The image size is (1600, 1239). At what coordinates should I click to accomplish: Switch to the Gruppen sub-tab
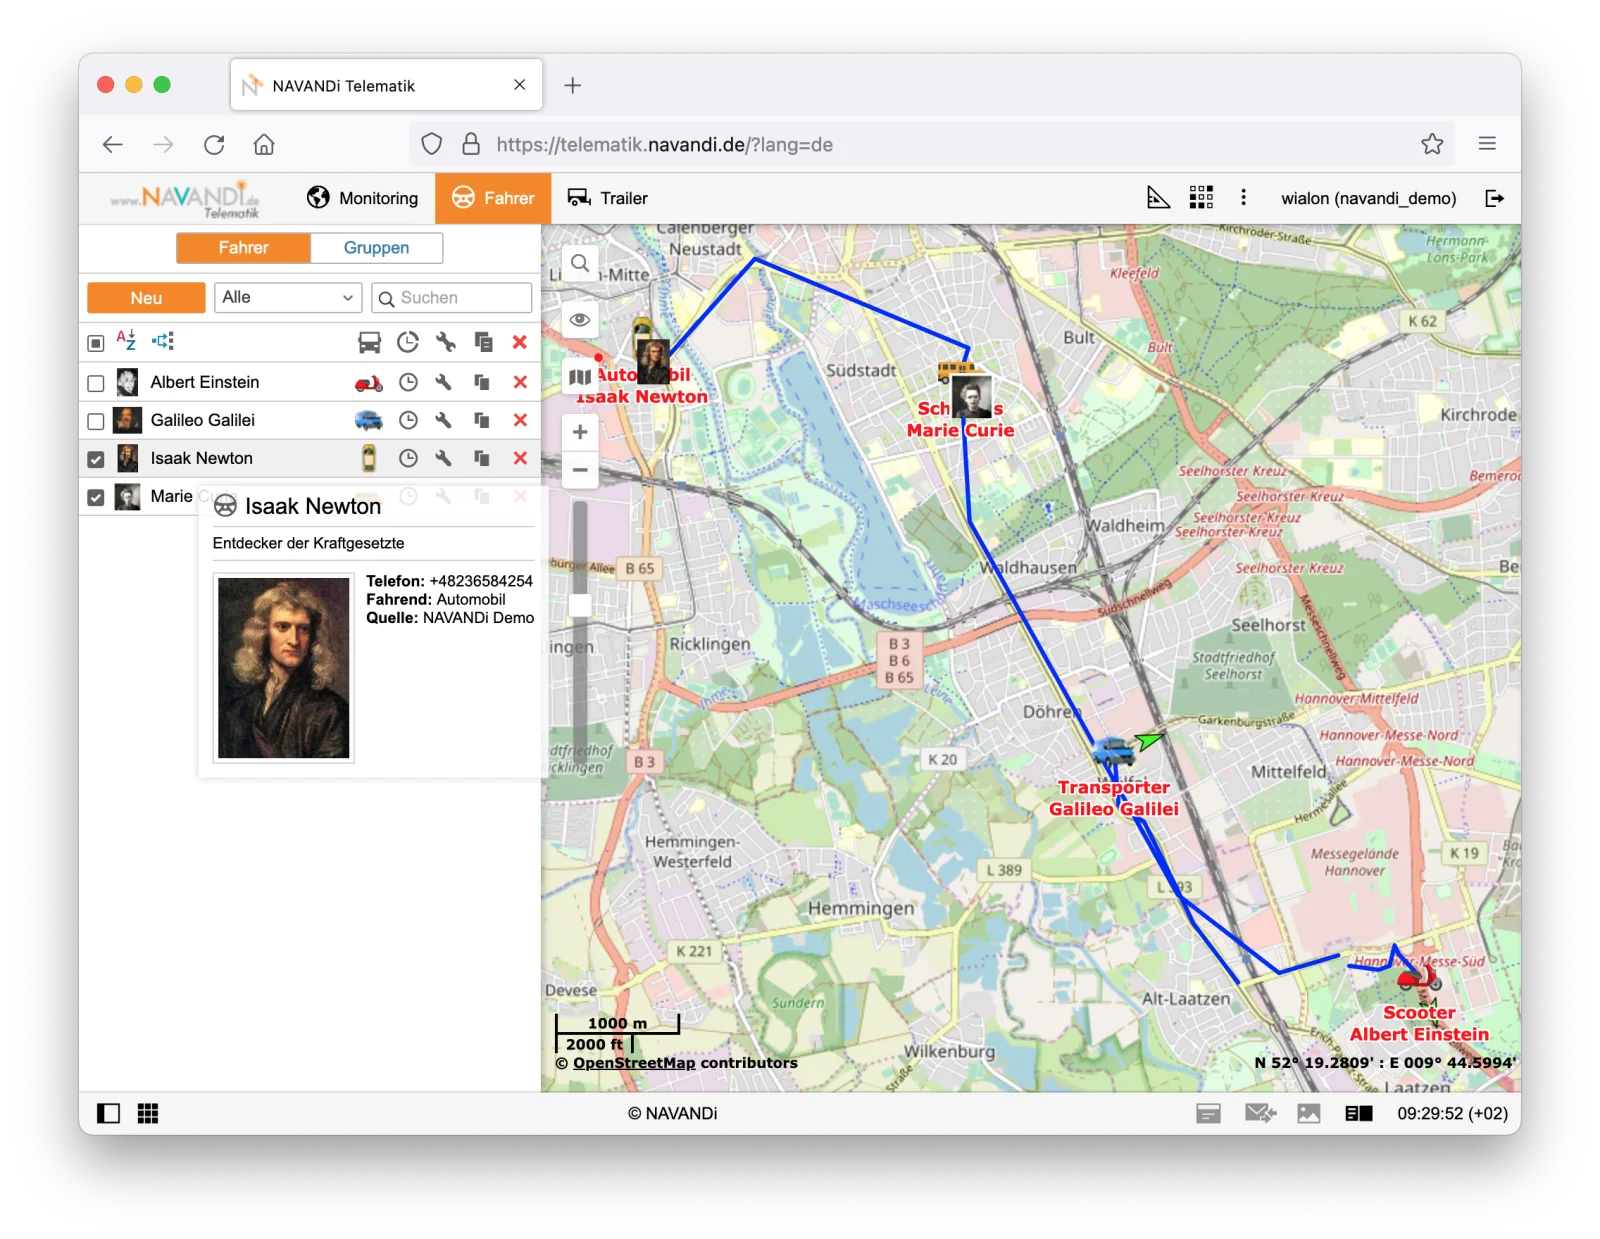377,248
